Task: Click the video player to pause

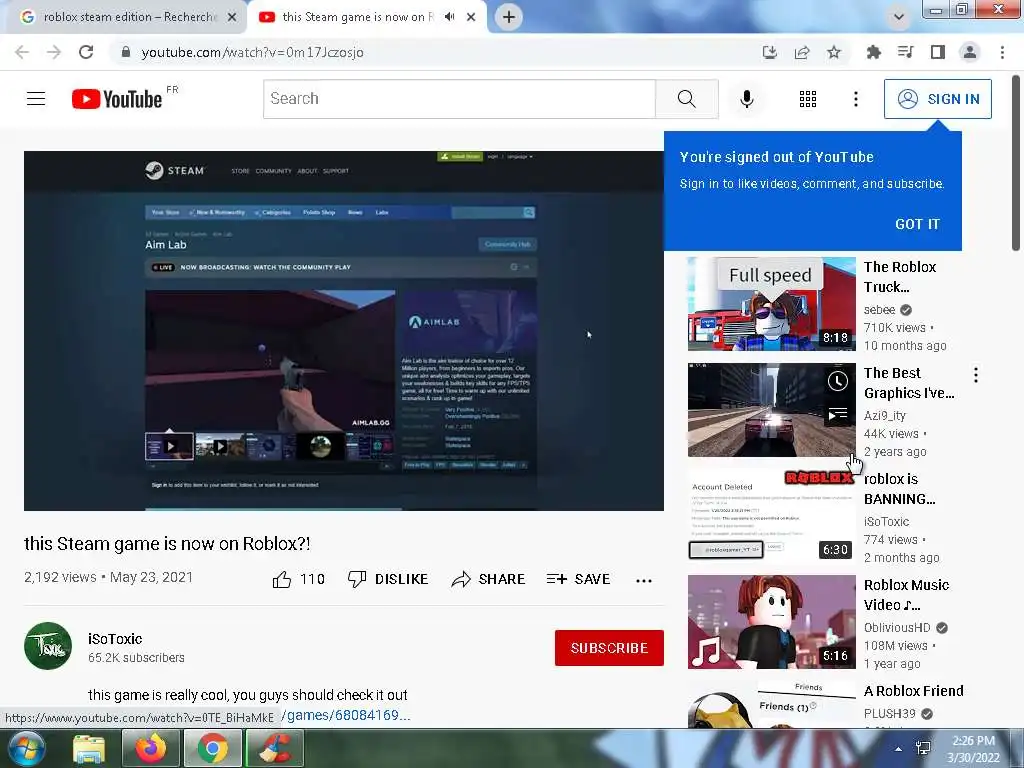Action: [344, 330]
